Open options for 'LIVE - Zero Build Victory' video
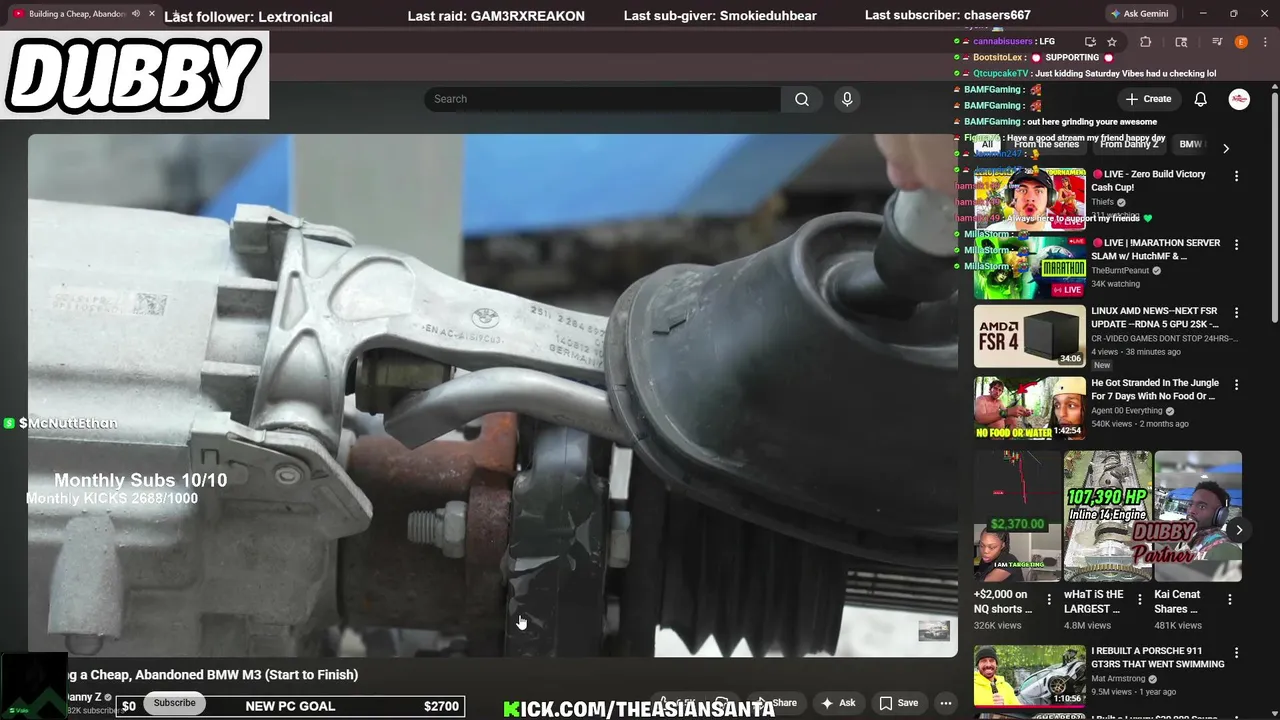 [x=1236, y=176]
